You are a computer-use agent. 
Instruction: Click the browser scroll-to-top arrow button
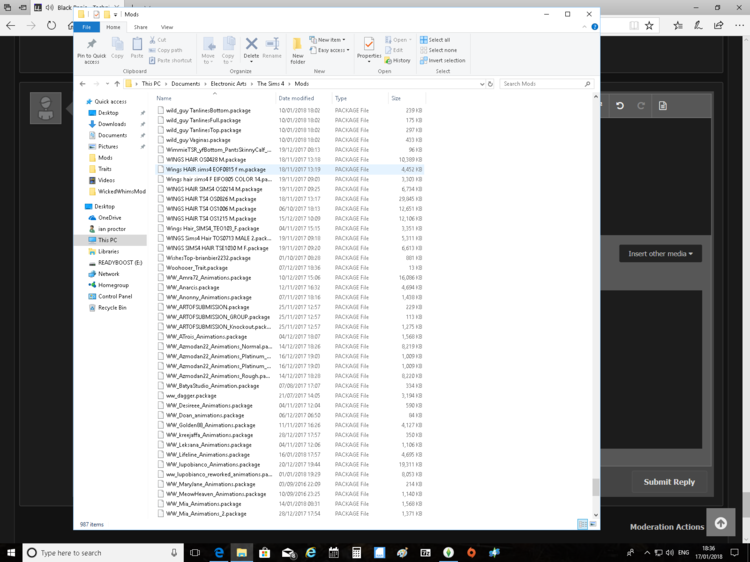tap(721, 523)
